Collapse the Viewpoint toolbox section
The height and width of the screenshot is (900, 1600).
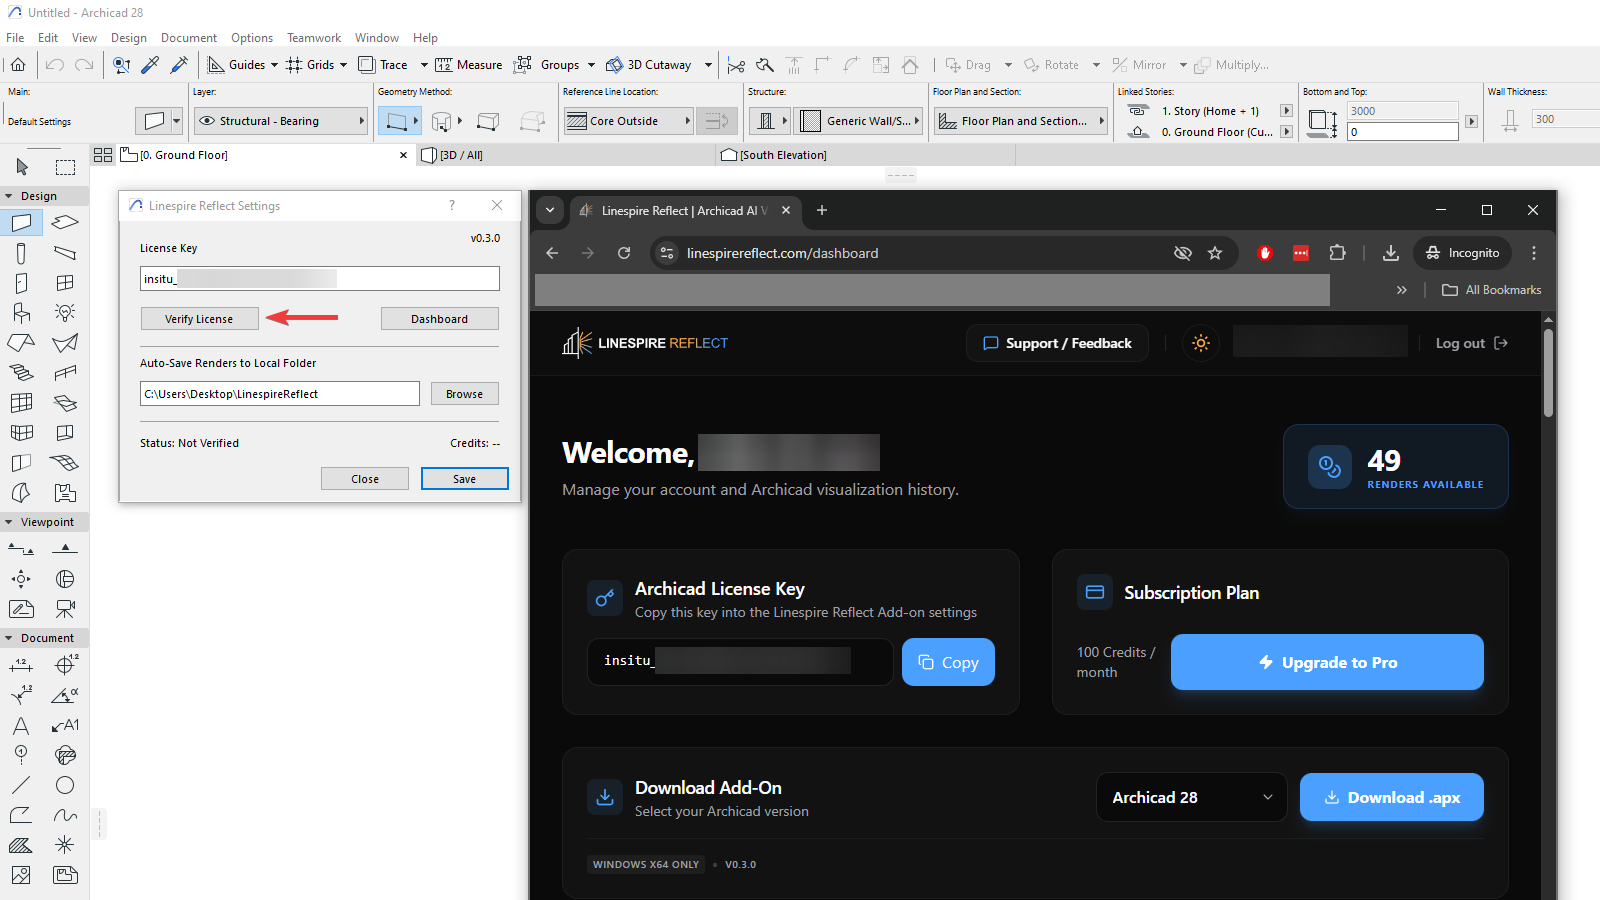[9, 522]
